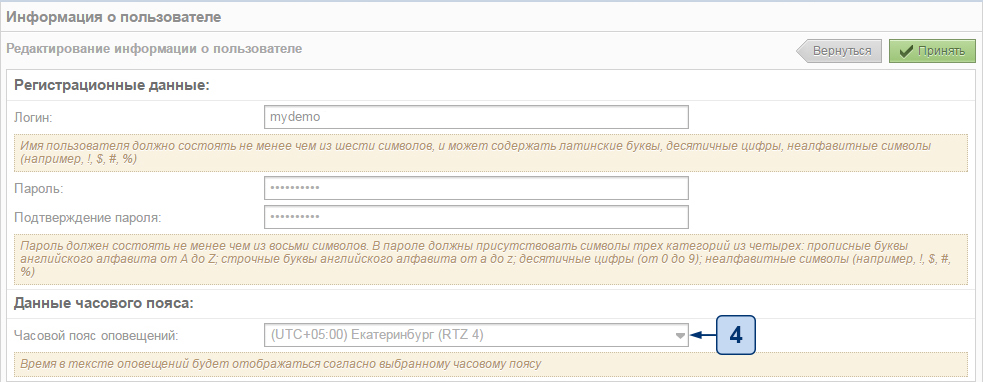983x382 pixels.
Task: Click Редактирование информации о пользователе heading
Action: pyautogui.click(x=154, y=48)
